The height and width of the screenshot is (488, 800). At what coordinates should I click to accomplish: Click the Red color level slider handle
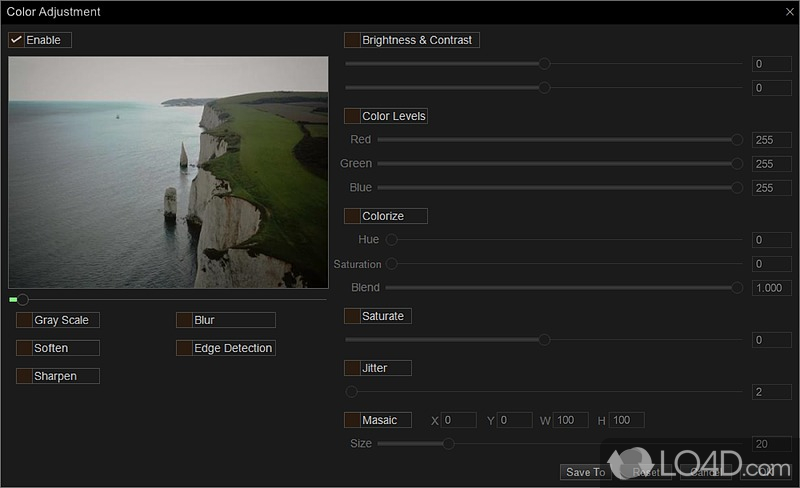click(x=737, y=140)
